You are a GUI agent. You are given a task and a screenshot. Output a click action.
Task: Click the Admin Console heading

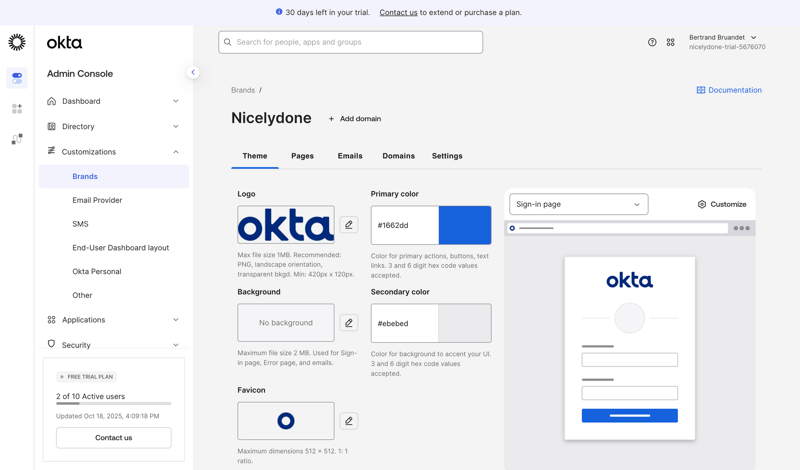[80, 73]
